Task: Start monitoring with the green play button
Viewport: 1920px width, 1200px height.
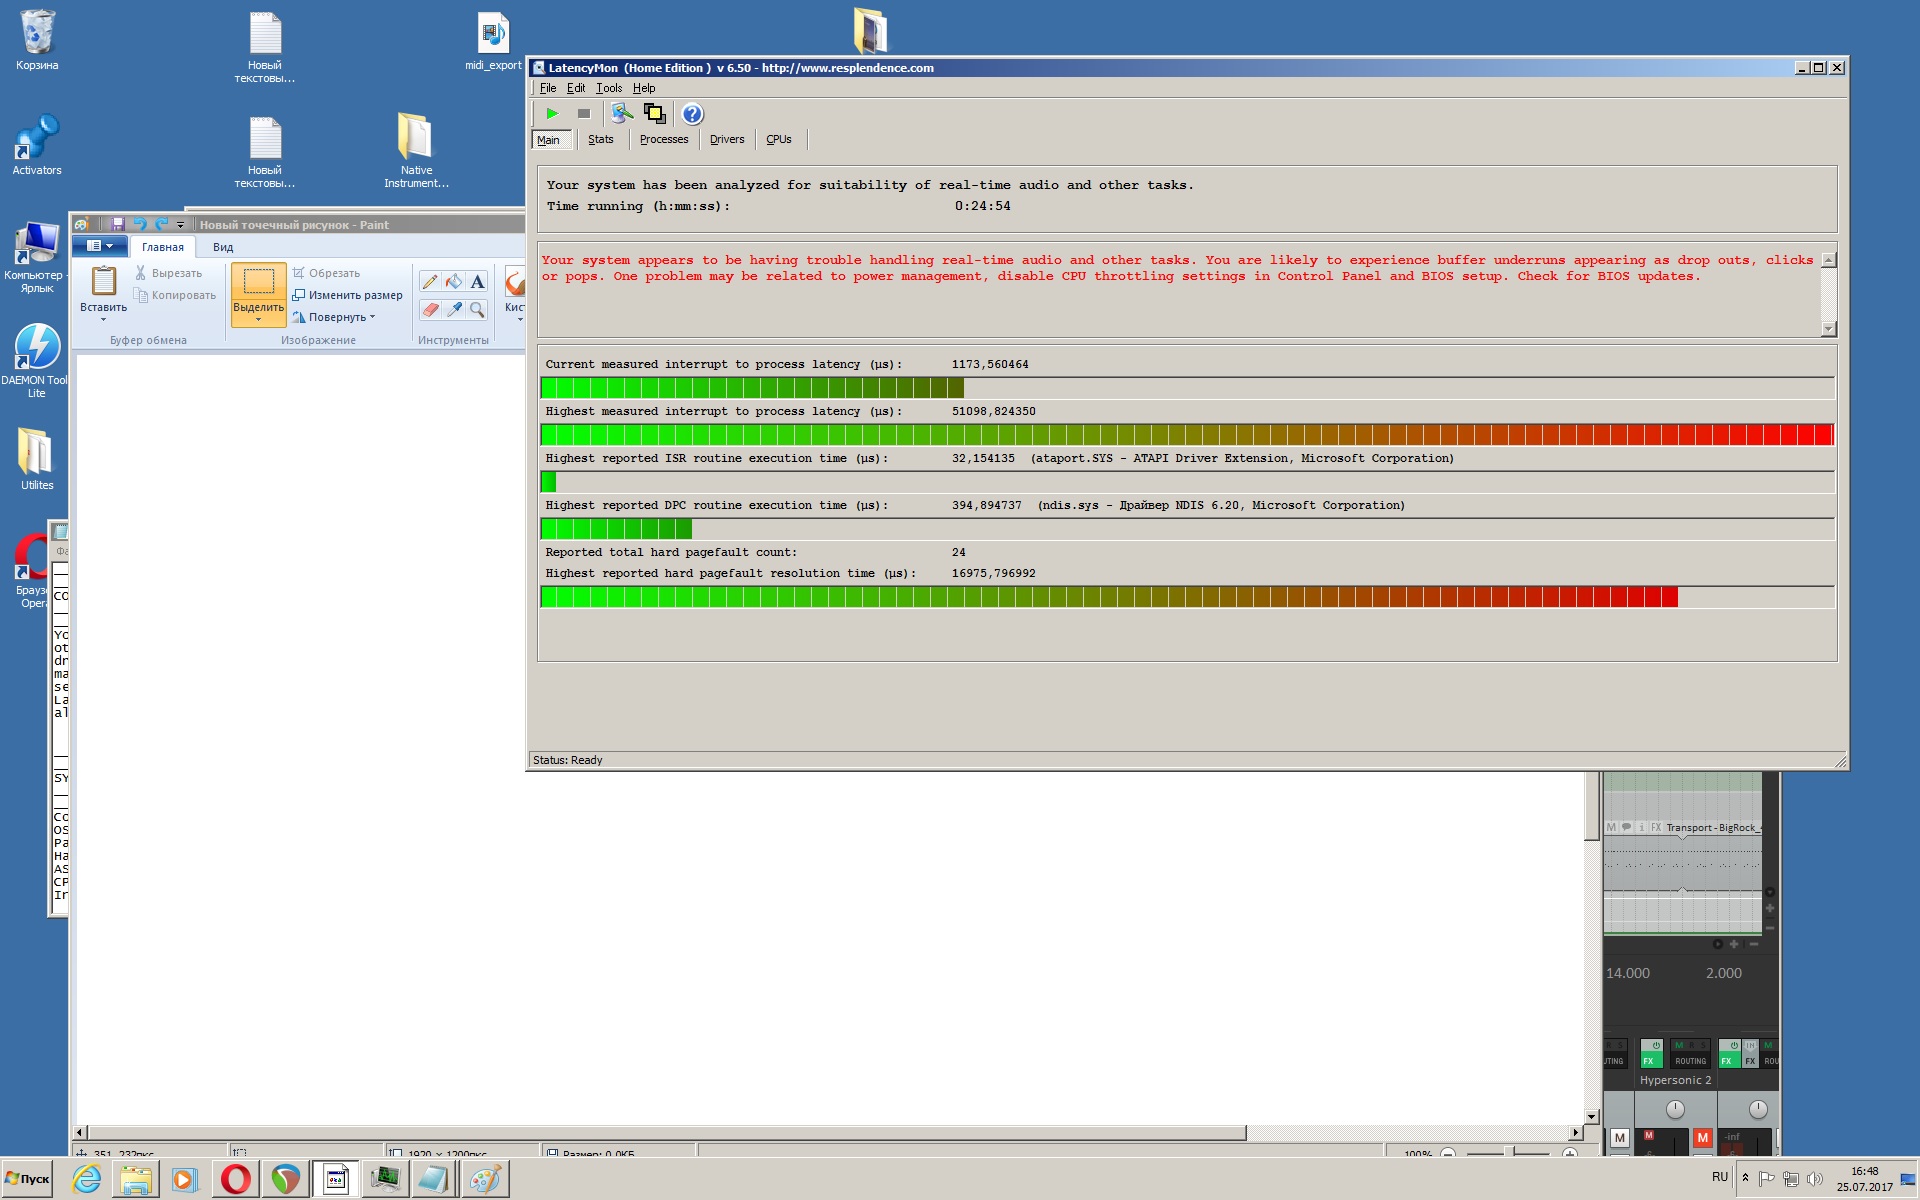Action: tap(552, 114)
